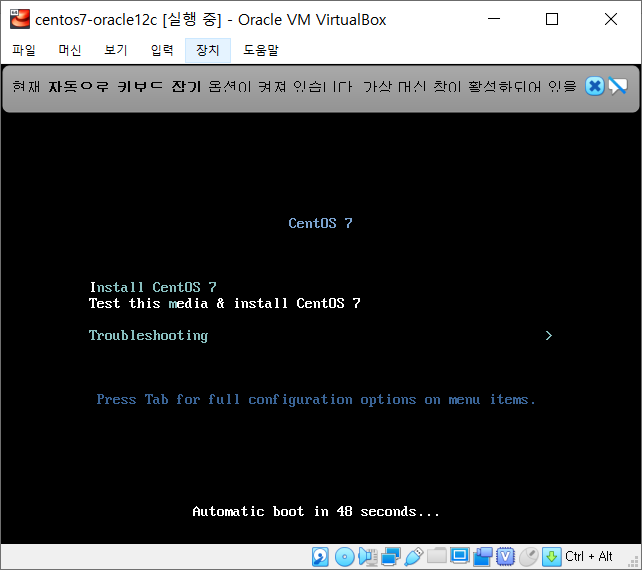Select Install CentOS 7 boot entry
Viewport: 642px width, 570px height.
pos(153,287)
